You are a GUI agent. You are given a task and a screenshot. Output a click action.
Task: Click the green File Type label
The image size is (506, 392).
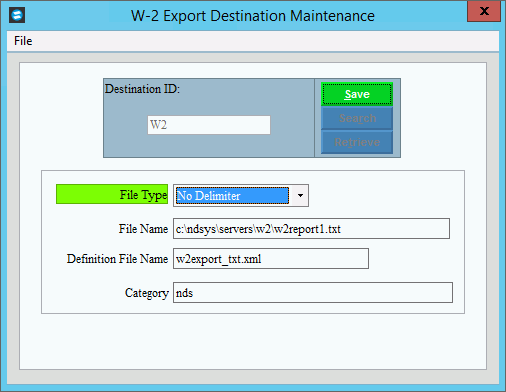click(112, 194)
